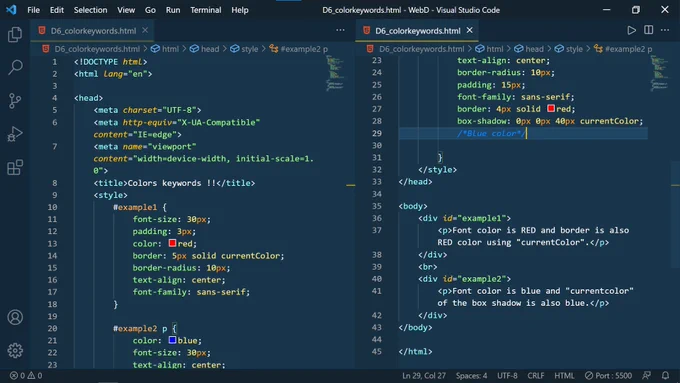680x383 pixels.
Task: Open the Extensions view
Action: 15,167
